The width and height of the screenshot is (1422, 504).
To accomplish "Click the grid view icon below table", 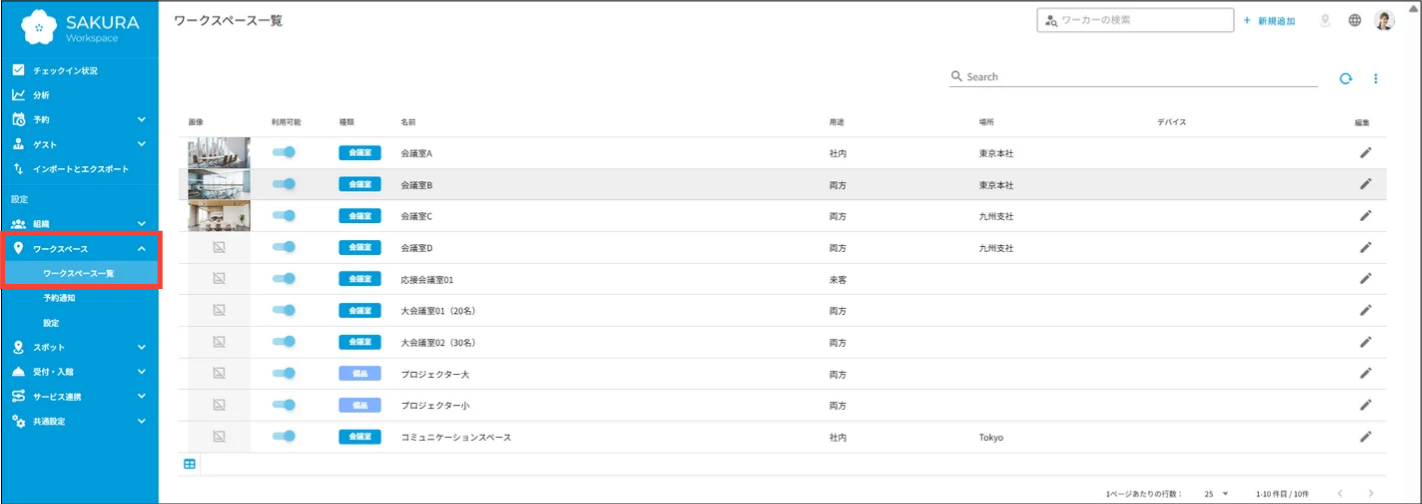I will (x=190, y=464).
